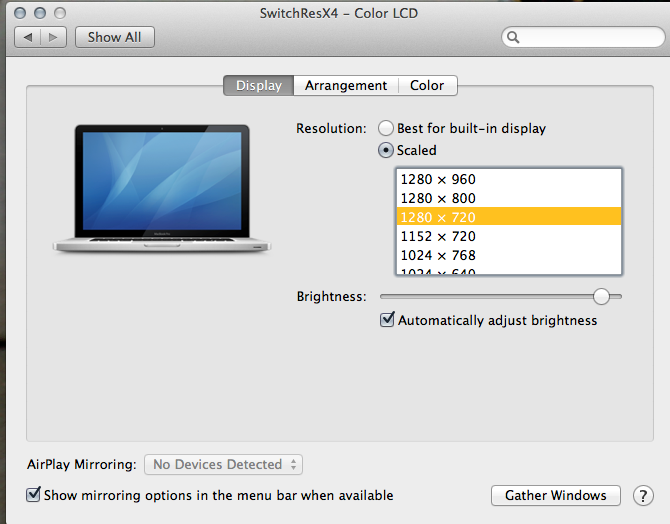Click the Brightness slider knob
This screenshot has width=670, height=524.
(x=601, y=296)
